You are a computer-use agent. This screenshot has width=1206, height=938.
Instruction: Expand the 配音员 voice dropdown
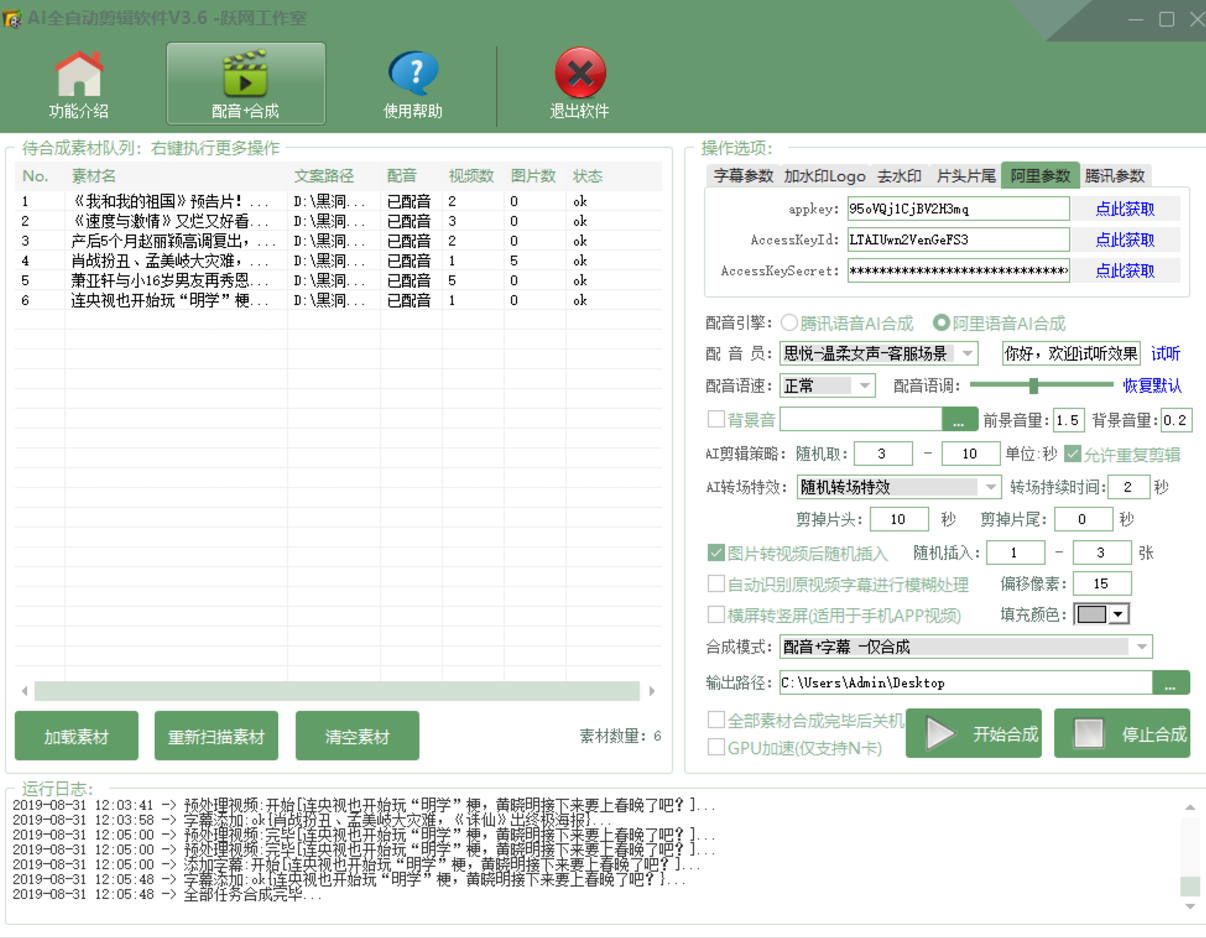(967, 353)
